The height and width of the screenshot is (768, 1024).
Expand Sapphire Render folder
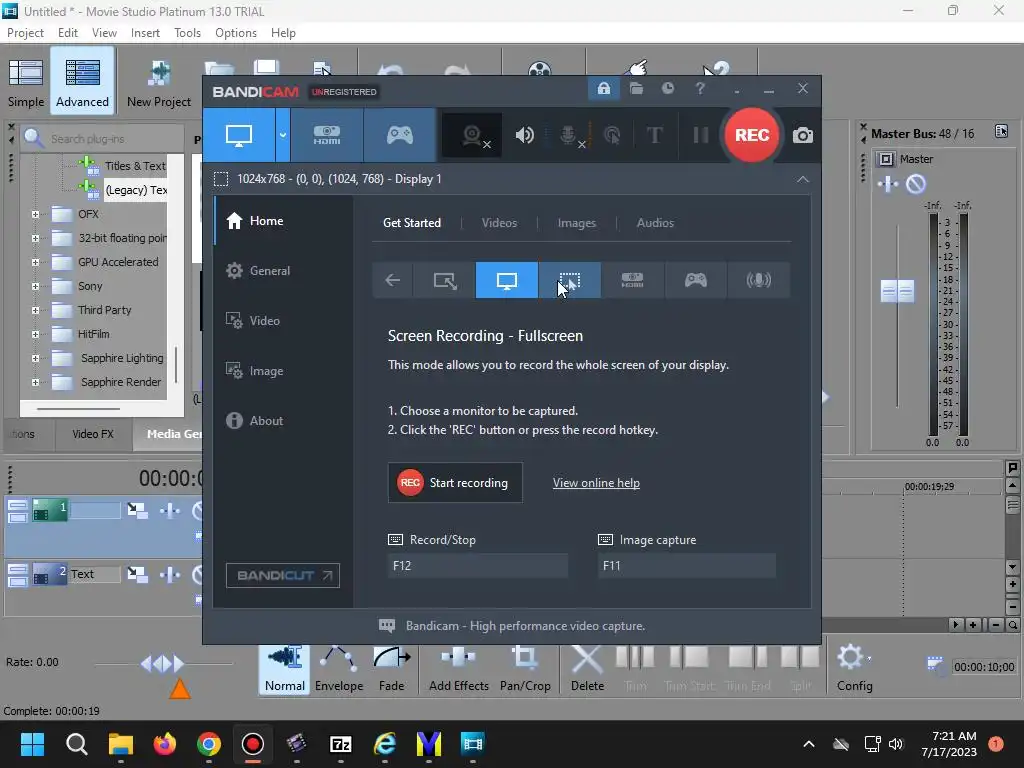[x=35, y=382]
